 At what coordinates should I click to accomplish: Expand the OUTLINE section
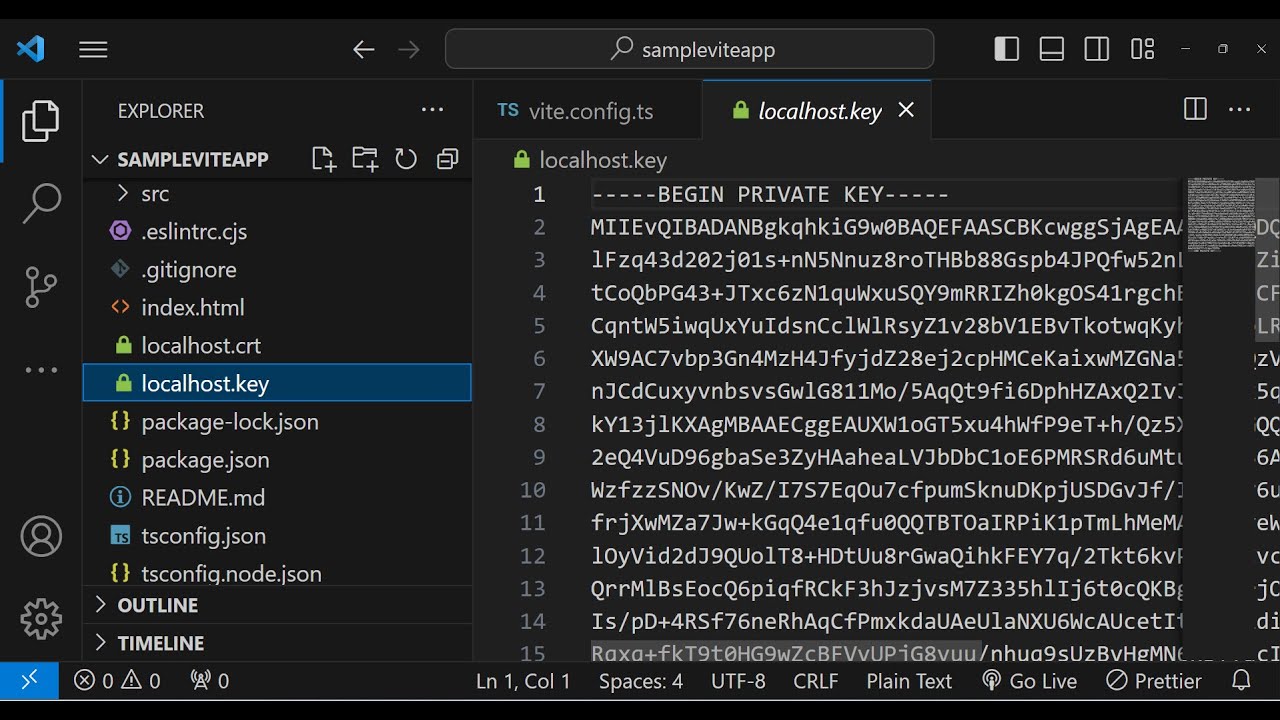pyautogui.click(x=157, y=605)
